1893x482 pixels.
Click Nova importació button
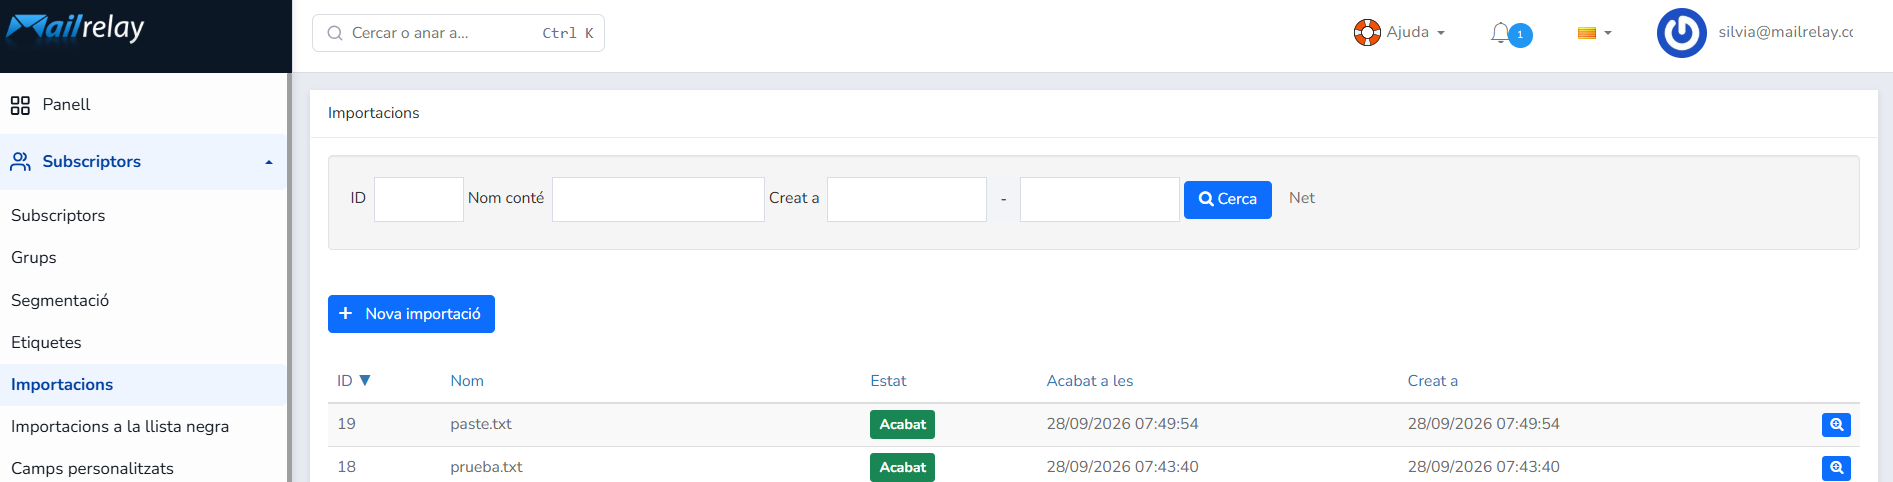coord(411,314)
